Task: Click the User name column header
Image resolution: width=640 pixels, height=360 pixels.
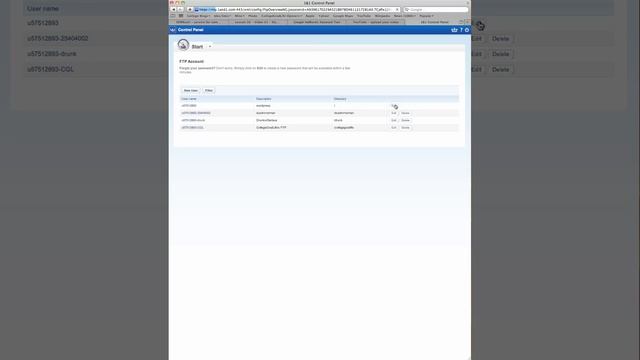Action: click(x=189, y=99)
